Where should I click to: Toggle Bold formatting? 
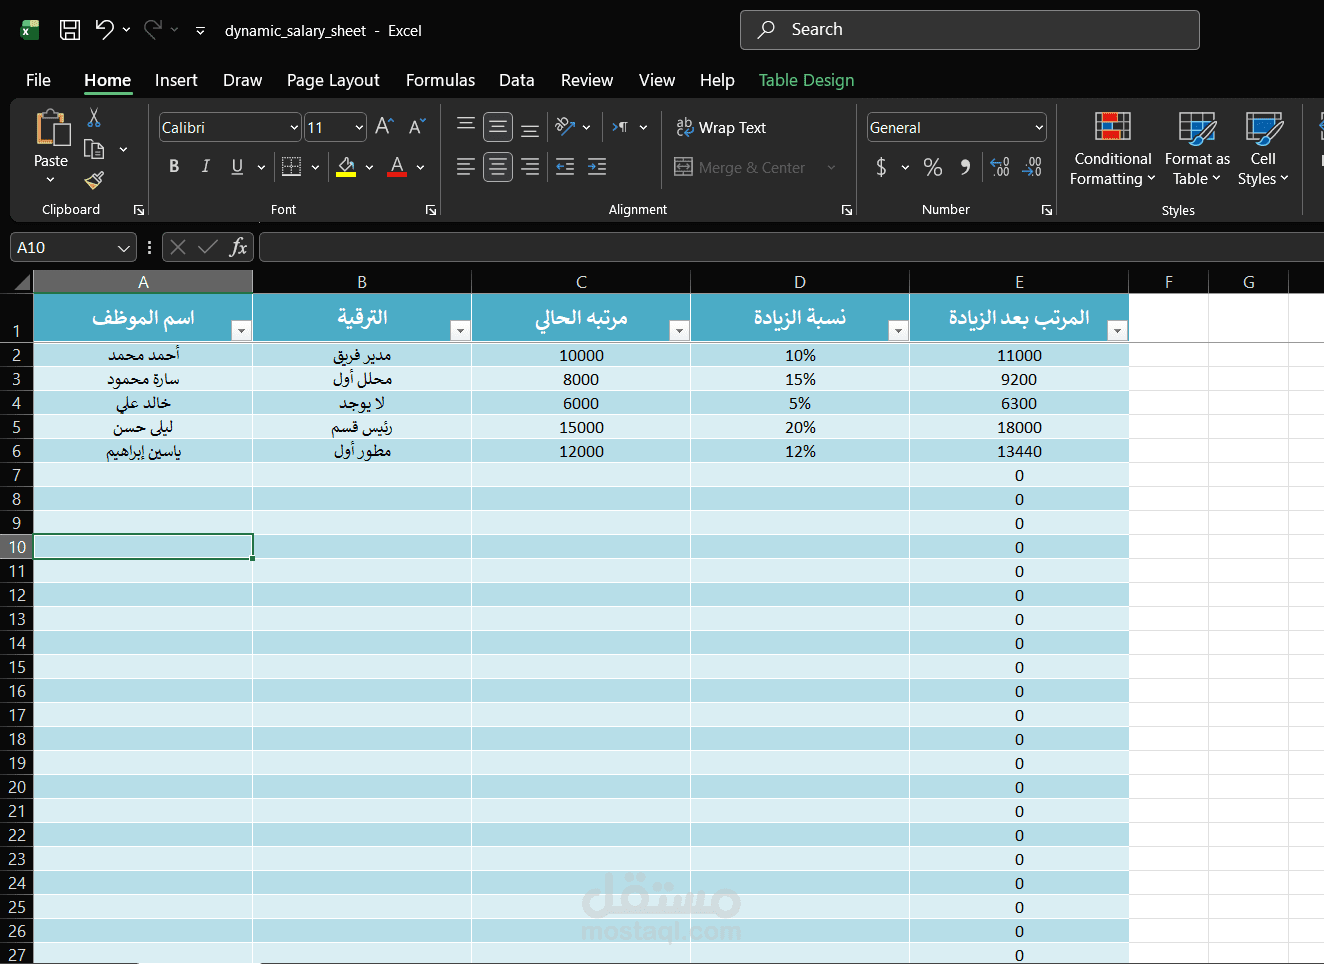click(174, 167)
